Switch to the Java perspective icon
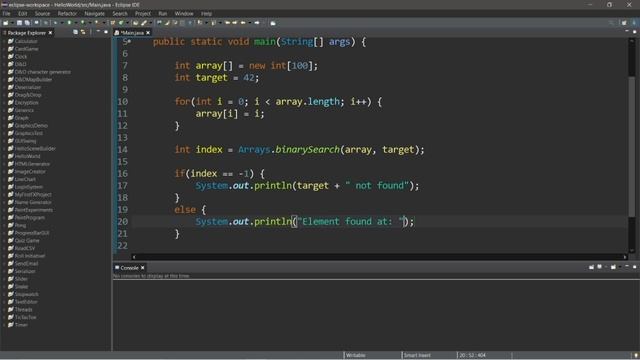The height and width of the screenshot is (360, 640). click(635, 23)
